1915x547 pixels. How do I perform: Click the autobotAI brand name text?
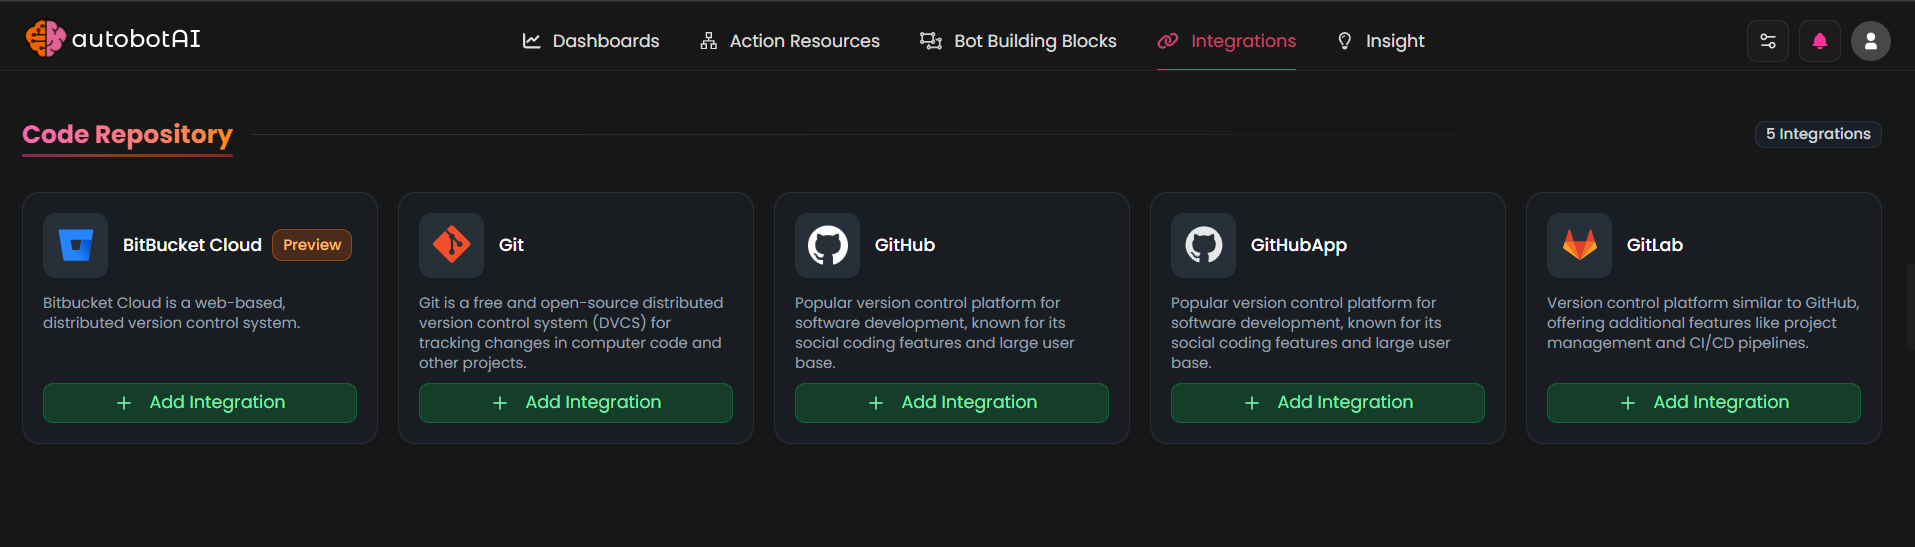136,39
